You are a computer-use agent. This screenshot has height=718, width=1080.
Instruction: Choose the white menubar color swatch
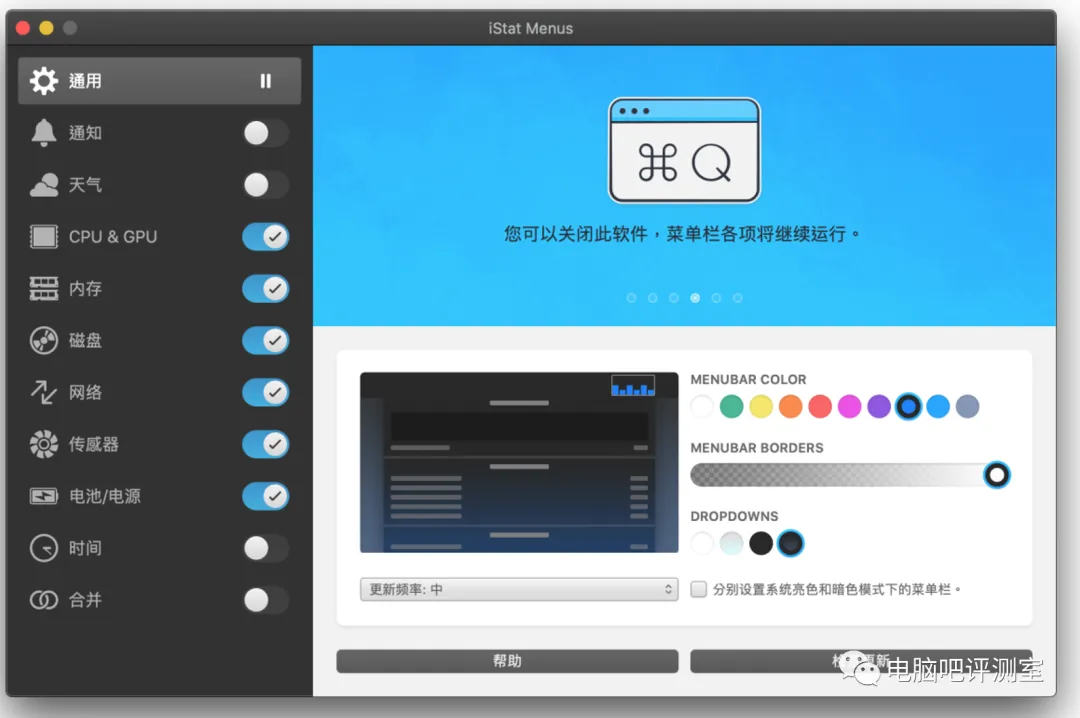702,407
